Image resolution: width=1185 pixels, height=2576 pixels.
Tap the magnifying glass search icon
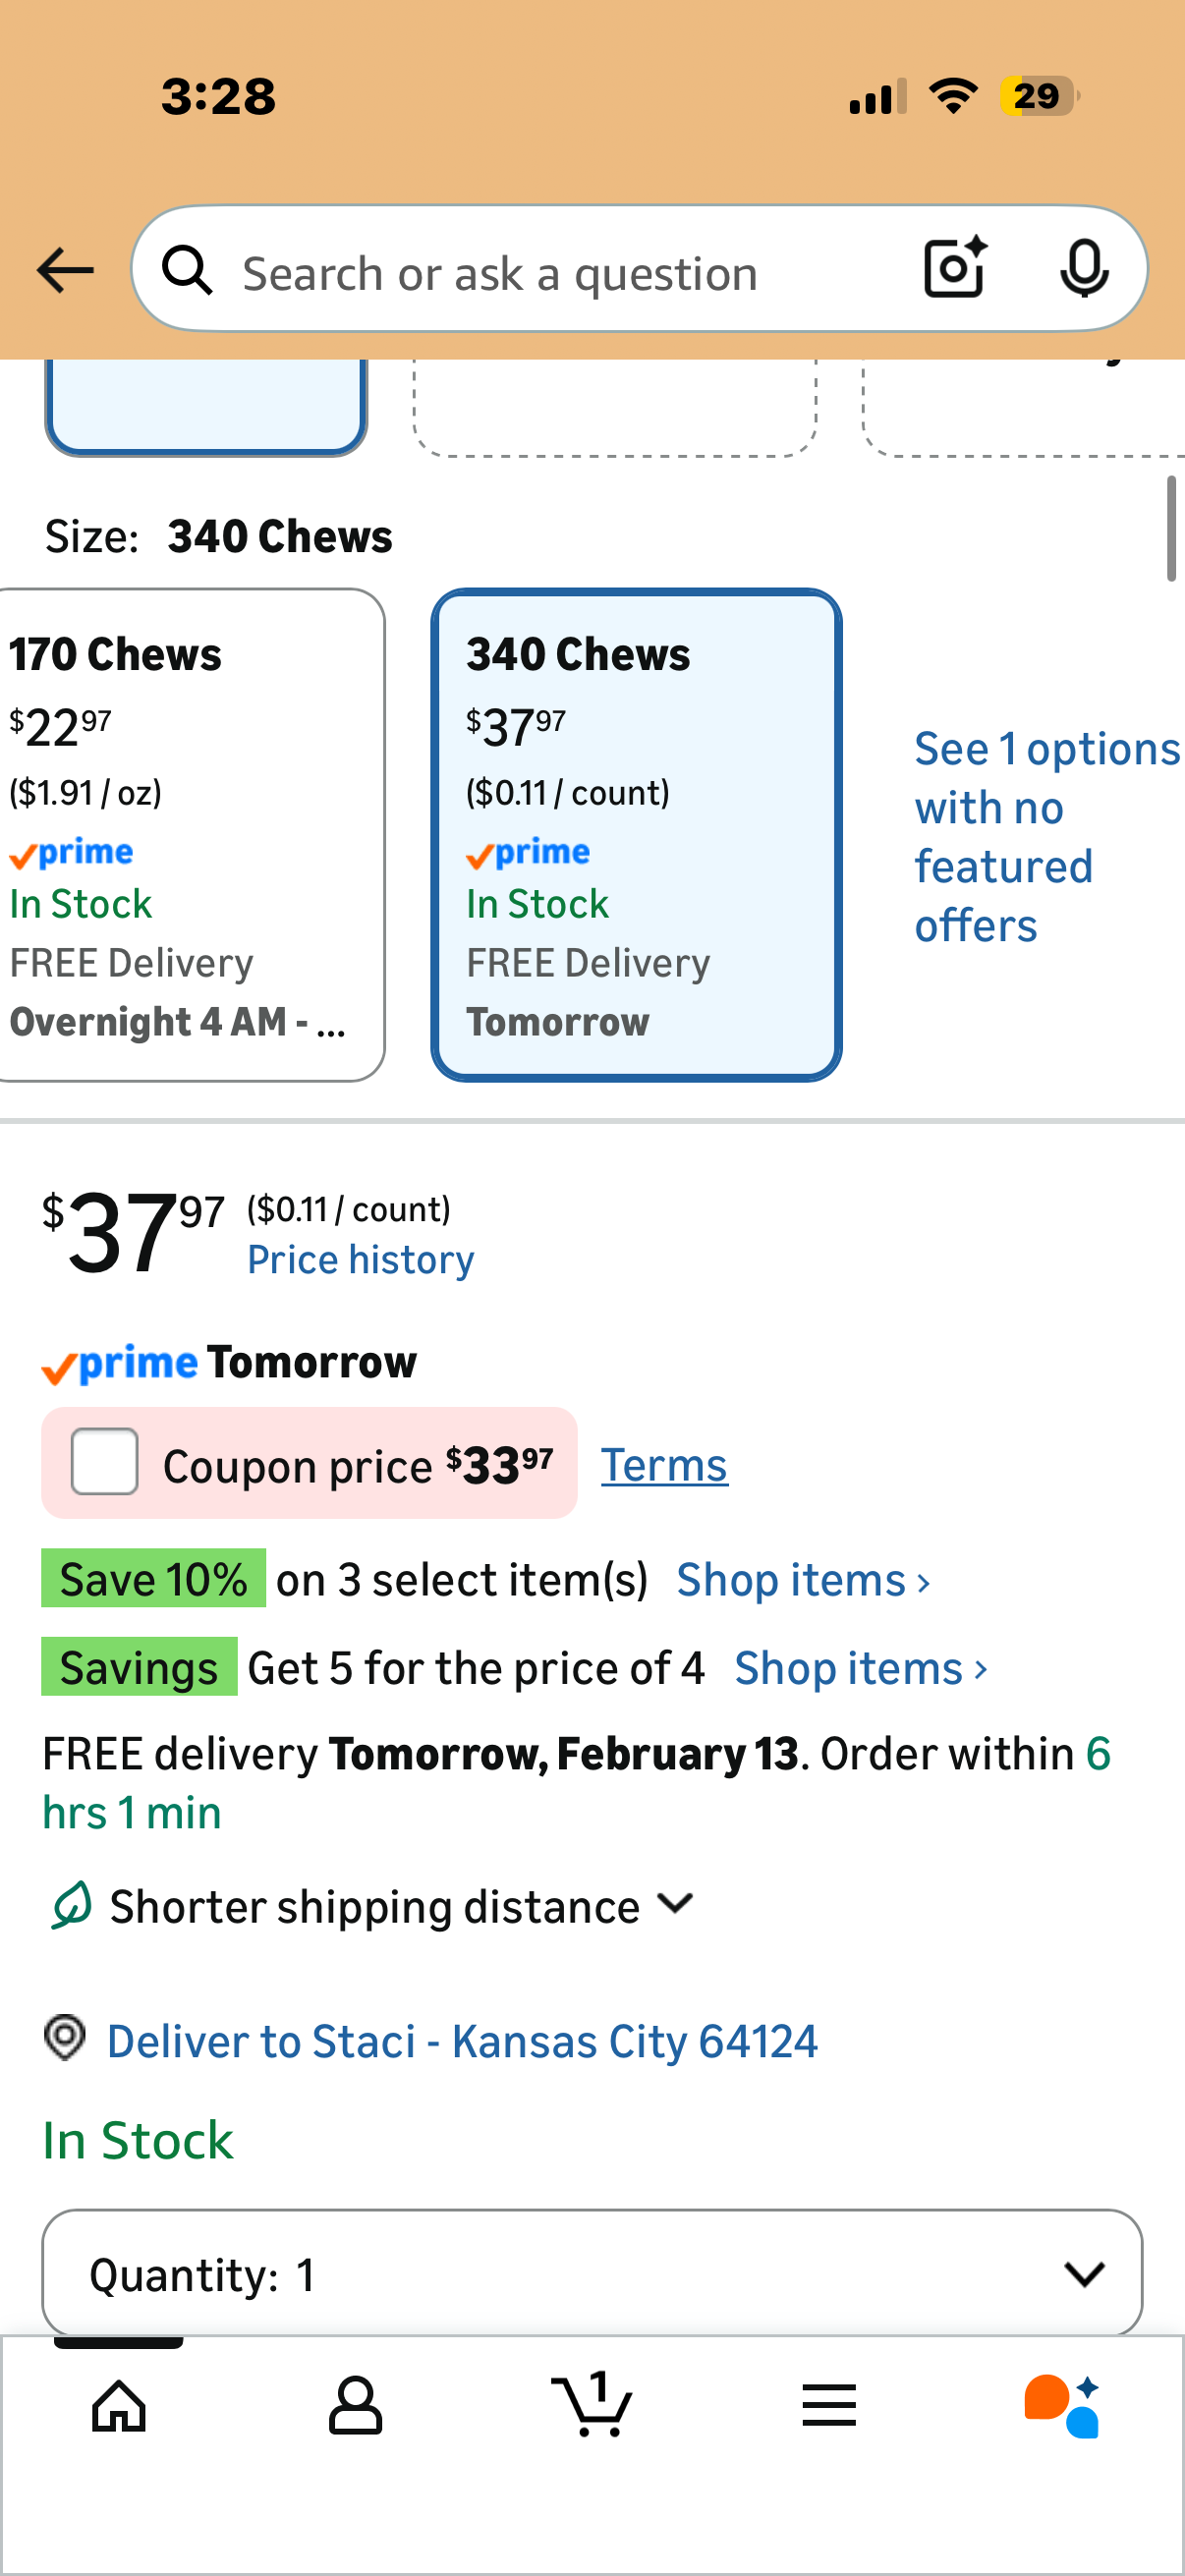click(x=189, y=270)
